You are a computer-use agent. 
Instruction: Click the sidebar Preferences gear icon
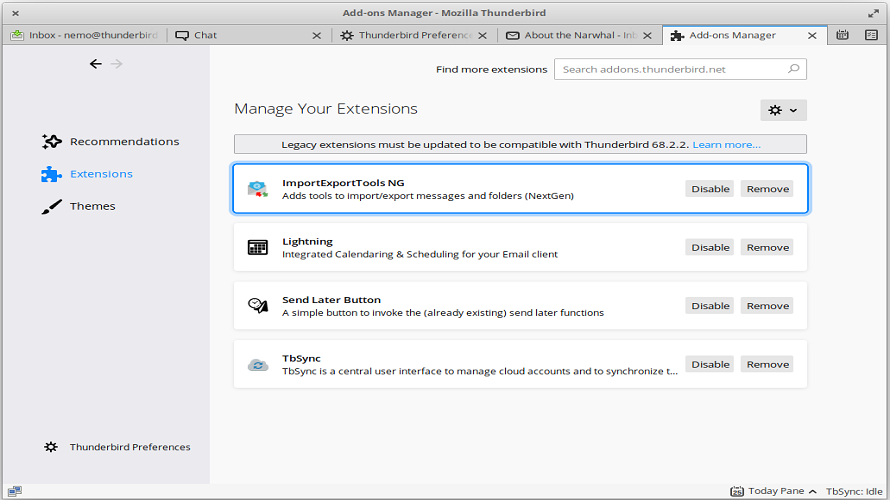point(51,447)
